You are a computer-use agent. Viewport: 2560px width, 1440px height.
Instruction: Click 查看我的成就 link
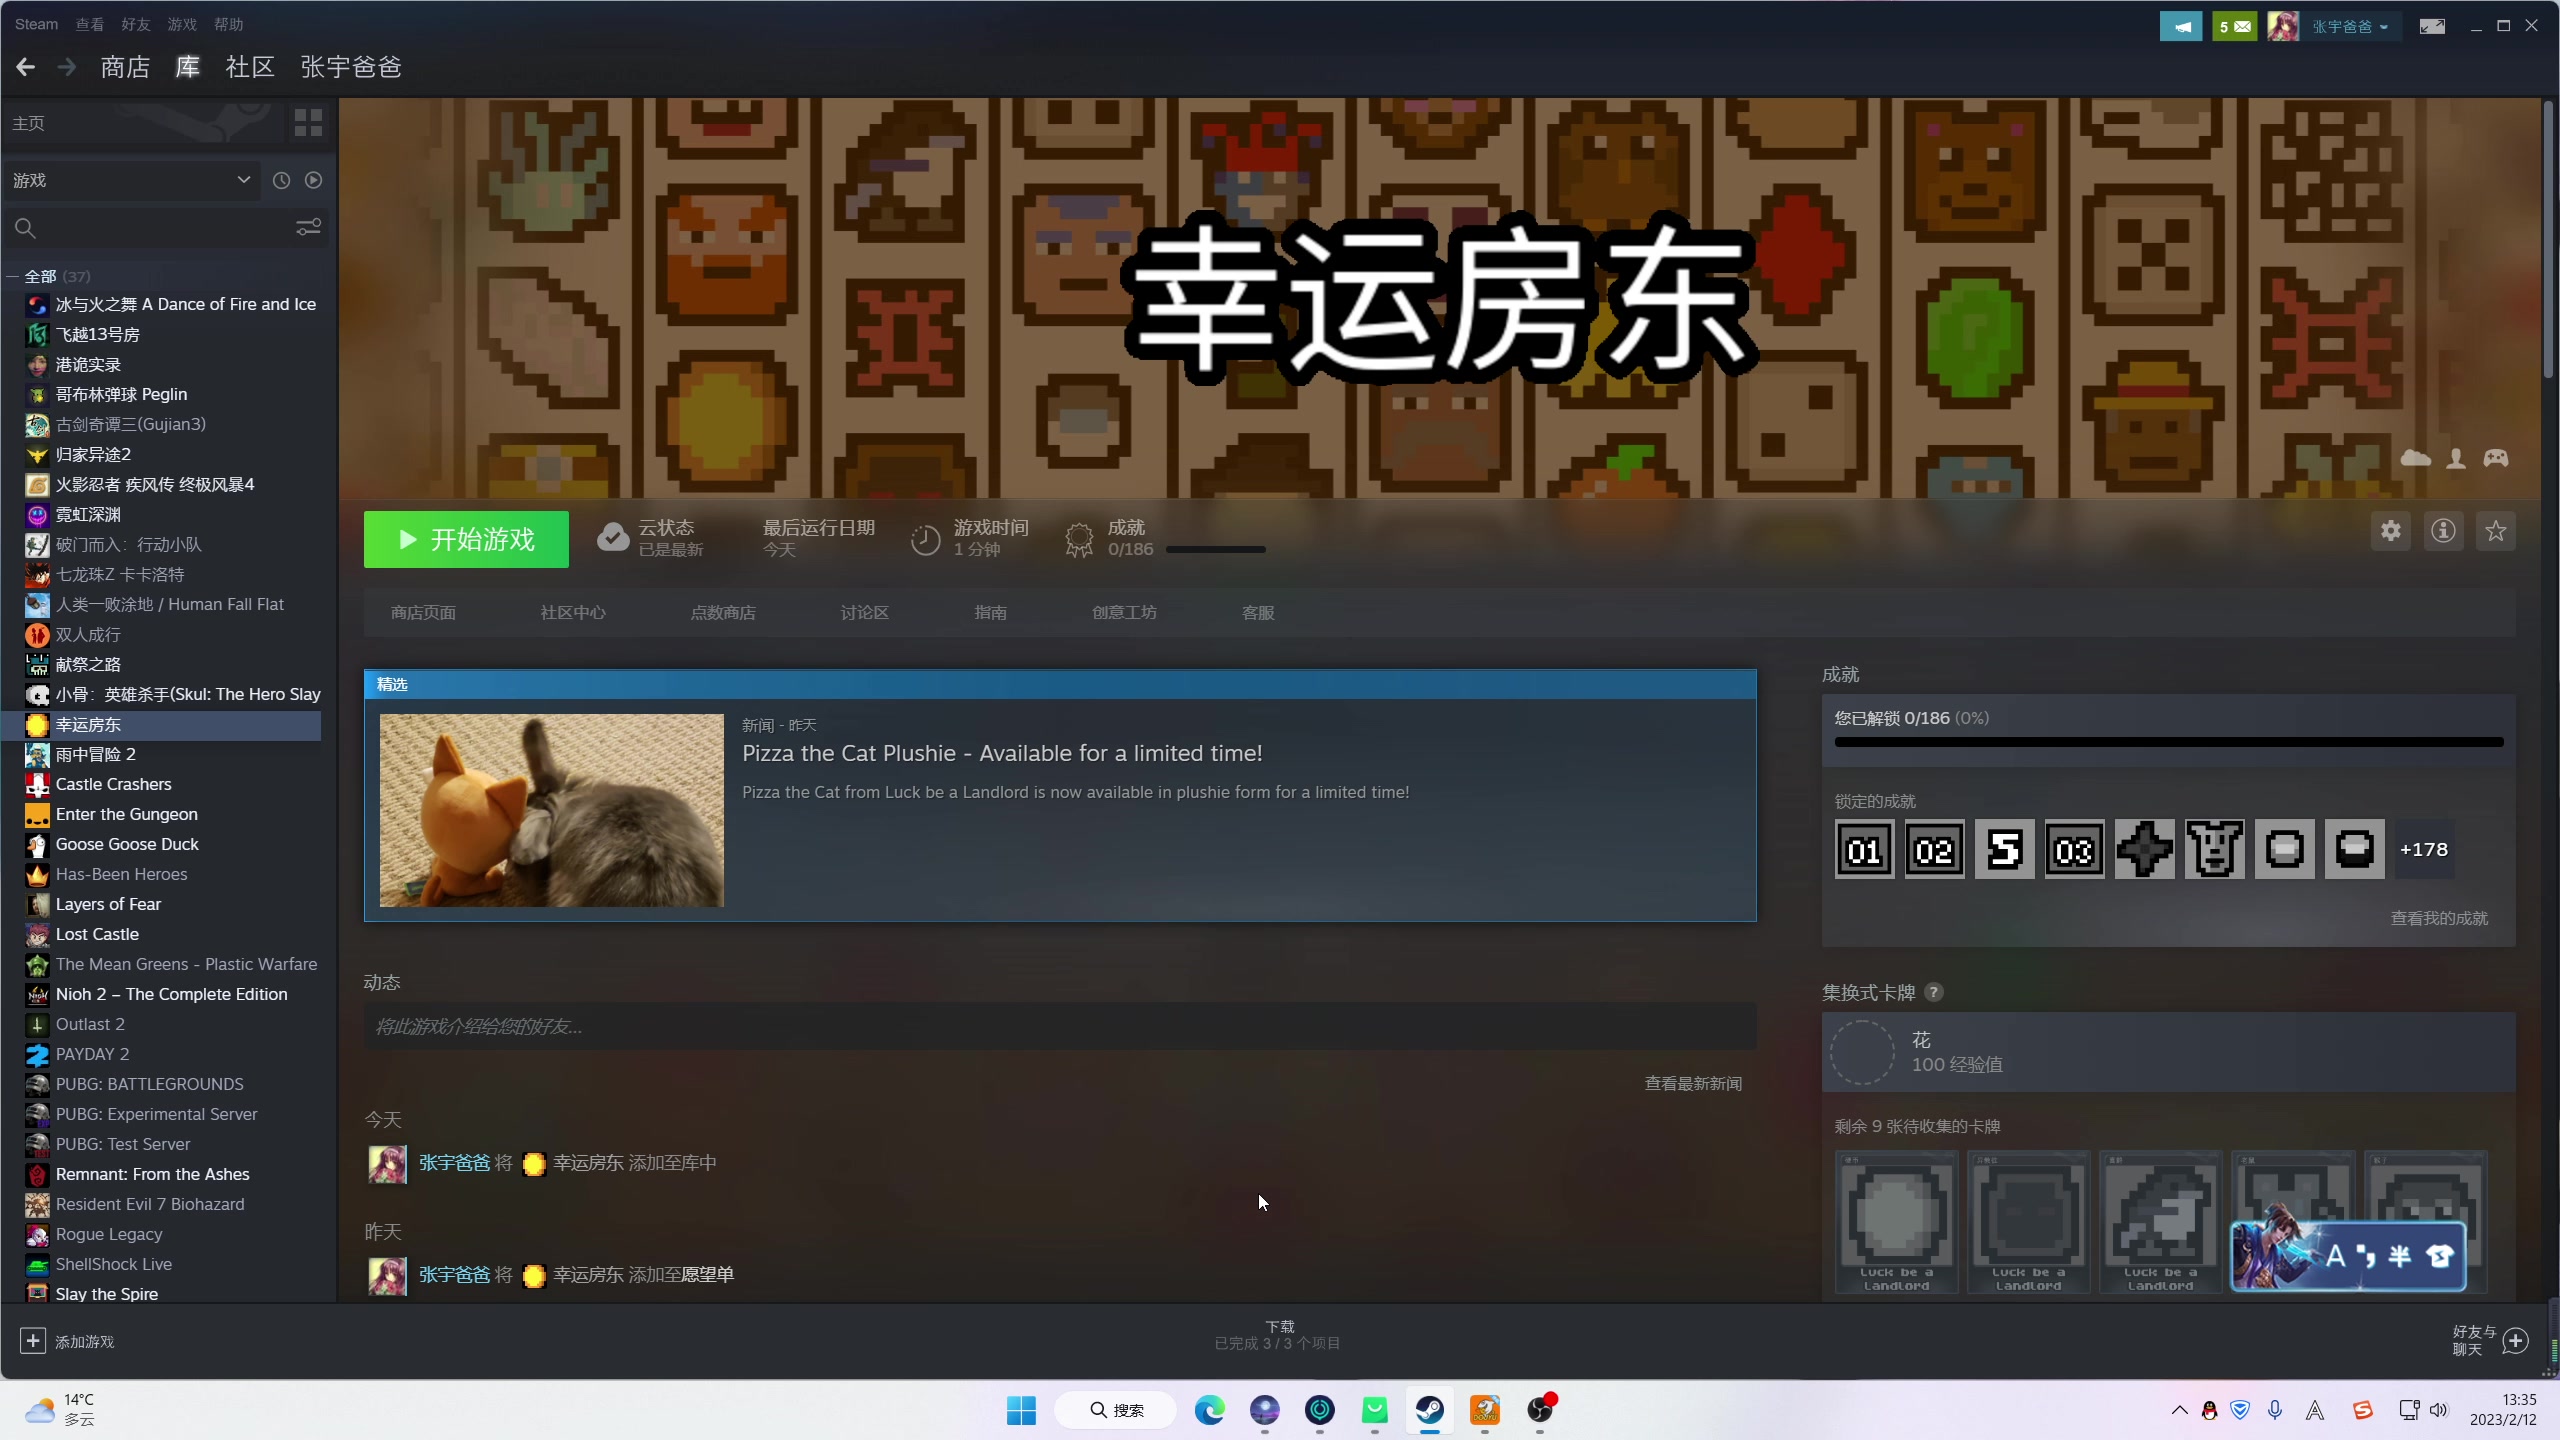2439,918
